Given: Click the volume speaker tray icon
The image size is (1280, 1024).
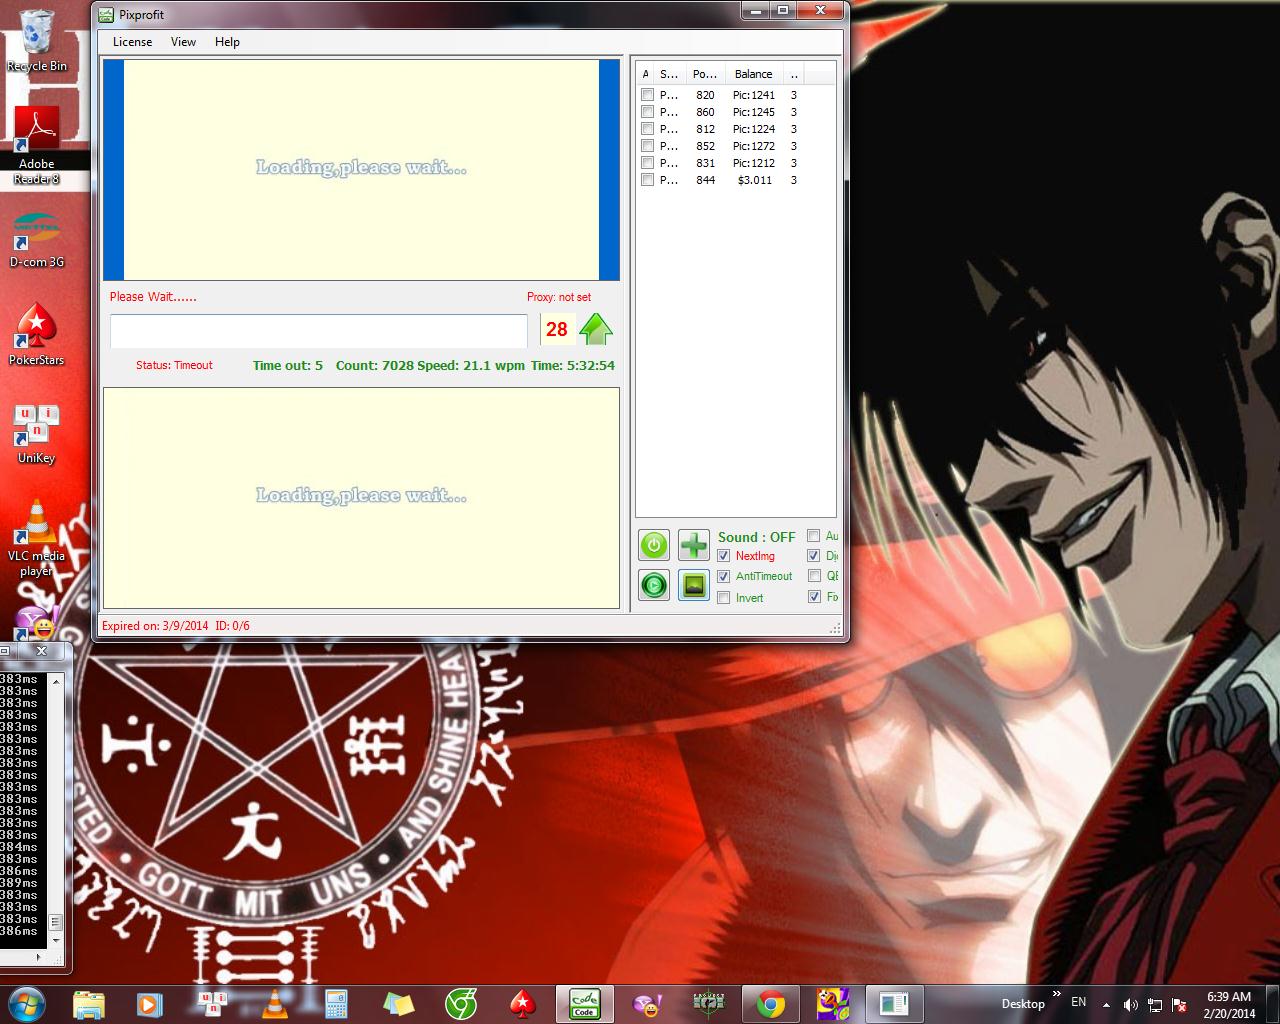Looking at the screenshot, I should click(1131, 1005).
